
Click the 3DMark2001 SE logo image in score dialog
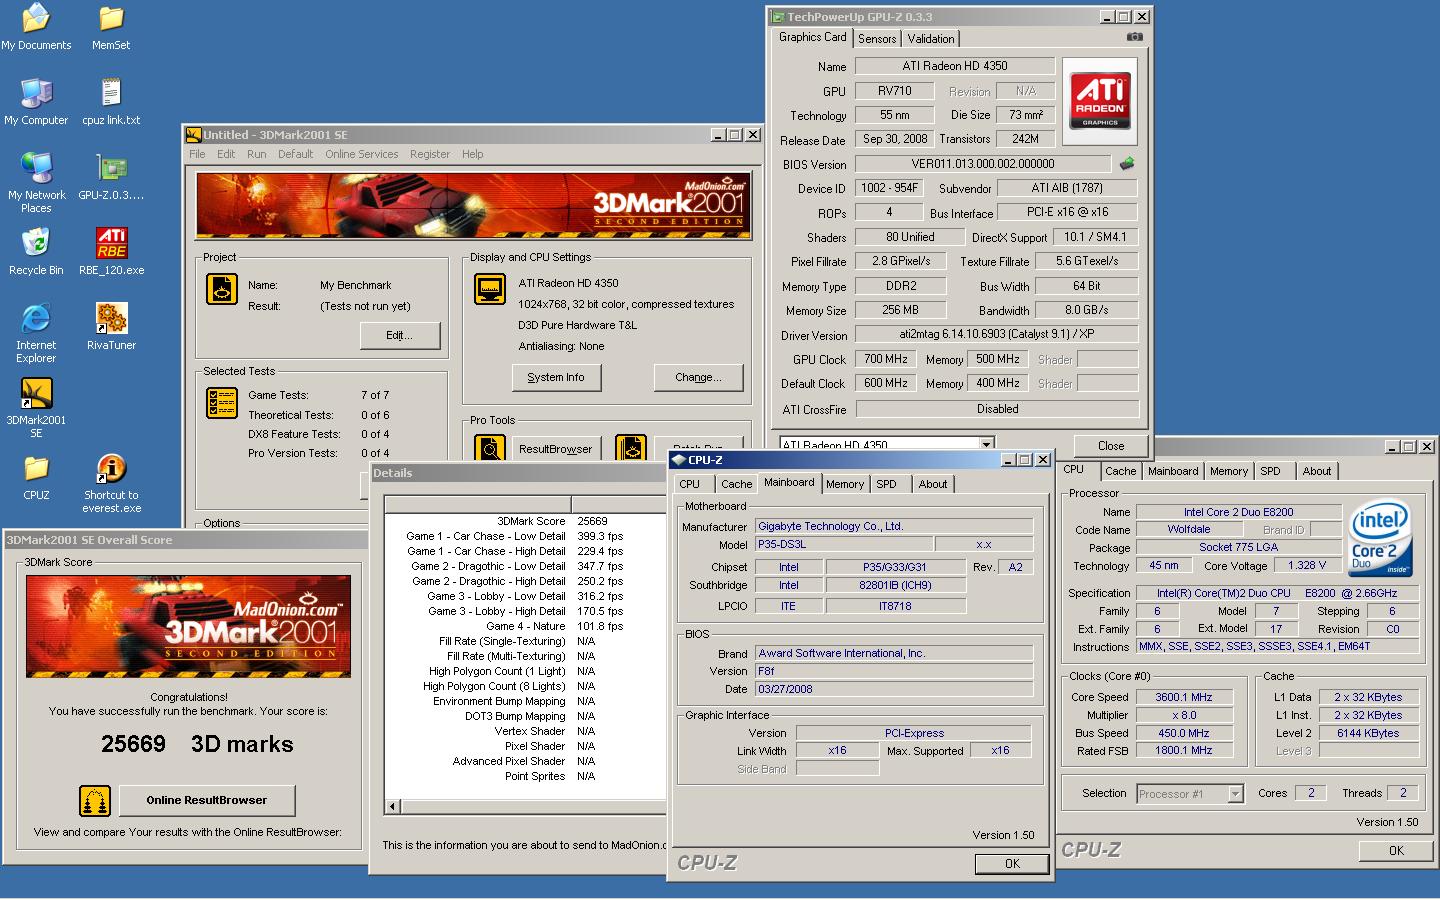(x=188, y=626)
